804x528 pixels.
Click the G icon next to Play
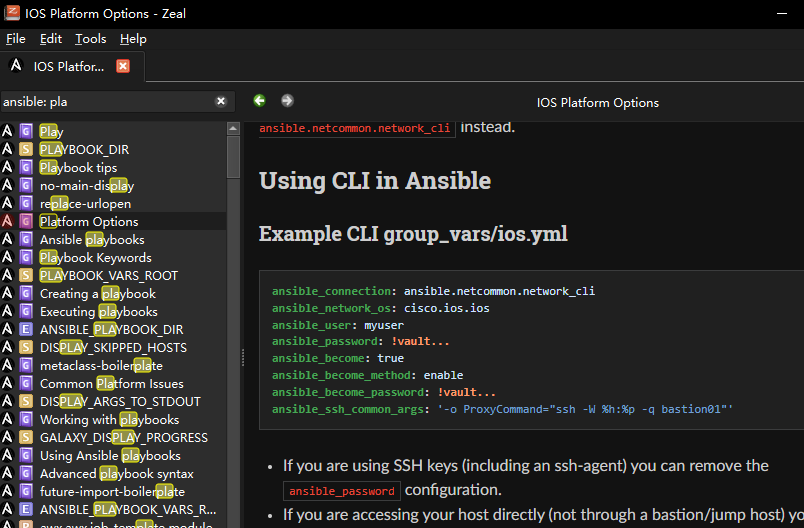(x=26, y=131)
